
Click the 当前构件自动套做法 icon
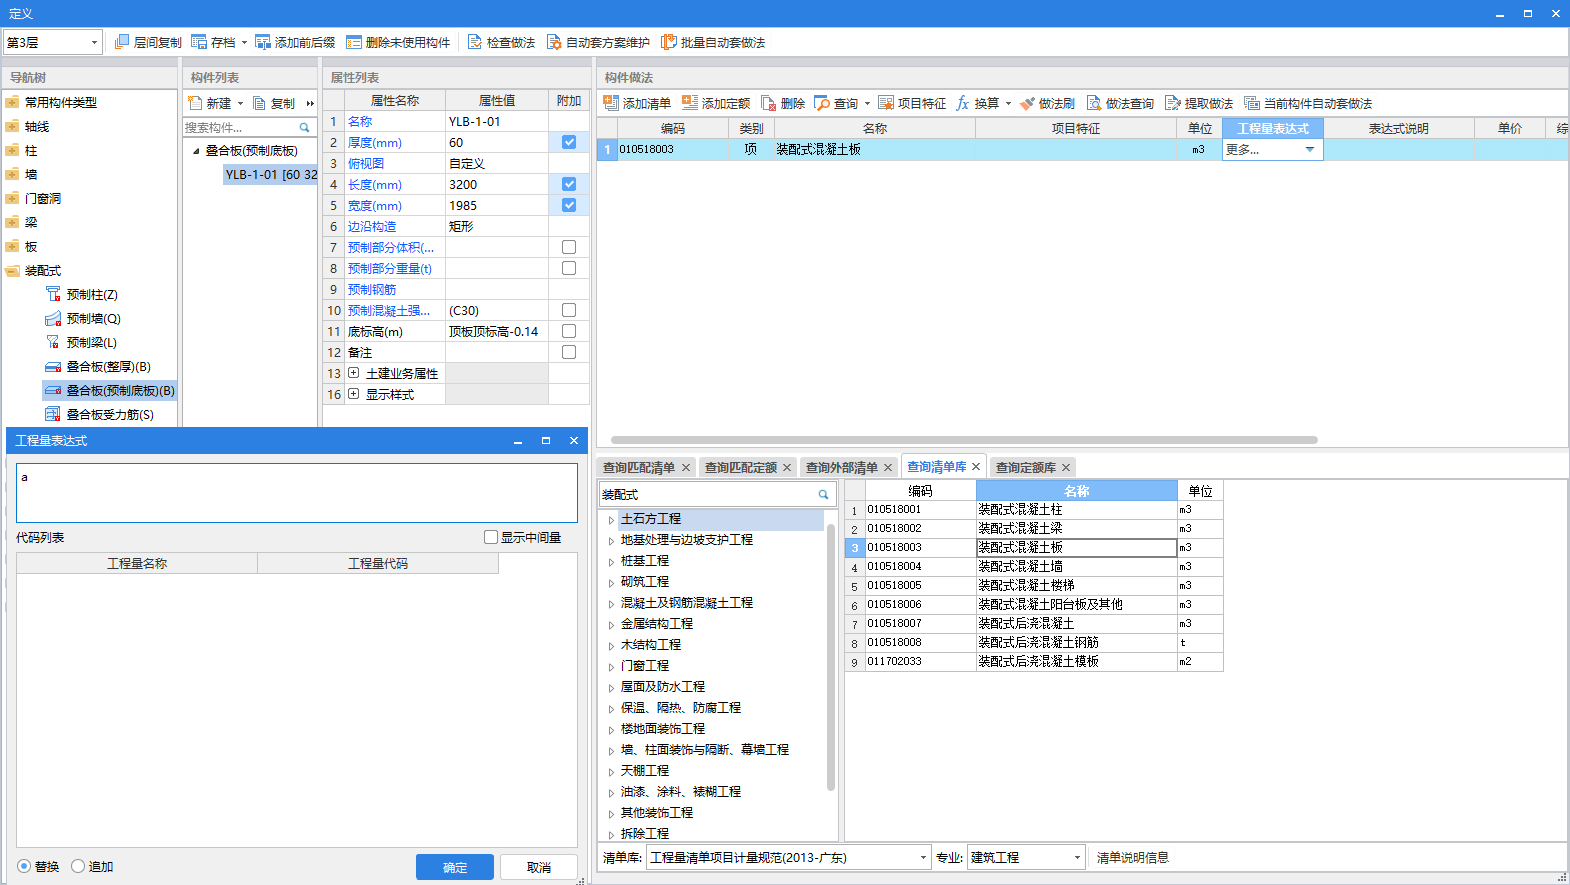point(1252,103)
